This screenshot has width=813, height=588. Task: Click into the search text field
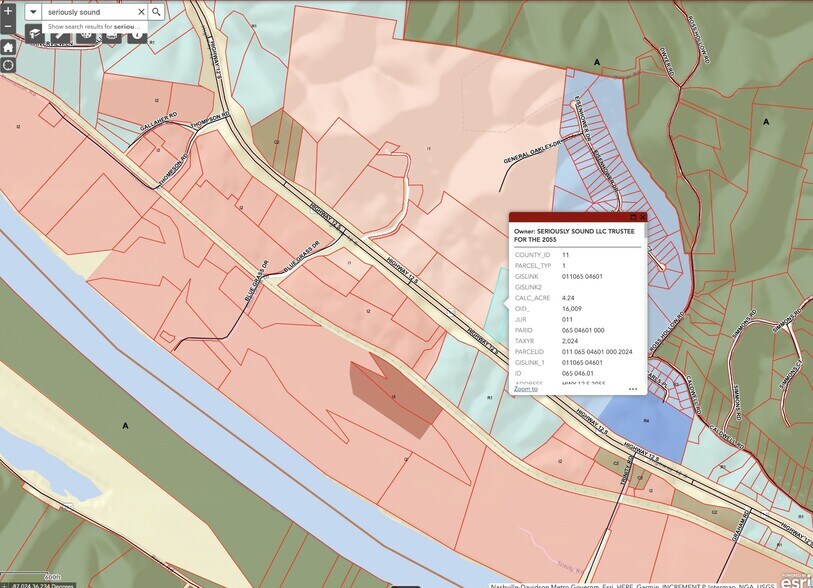pyautogui.click(x=88, y=12)
